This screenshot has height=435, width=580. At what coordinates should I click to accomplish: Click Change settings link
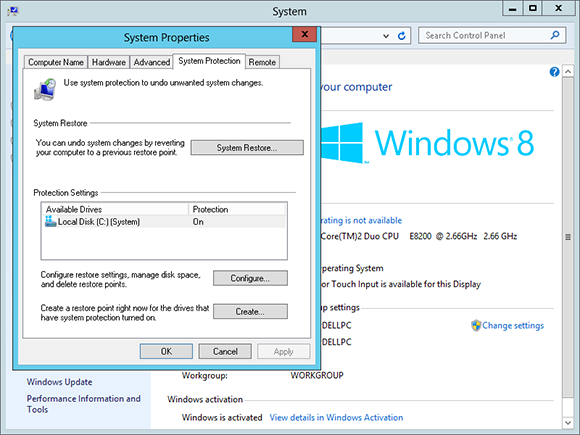[x=513, y=326]
